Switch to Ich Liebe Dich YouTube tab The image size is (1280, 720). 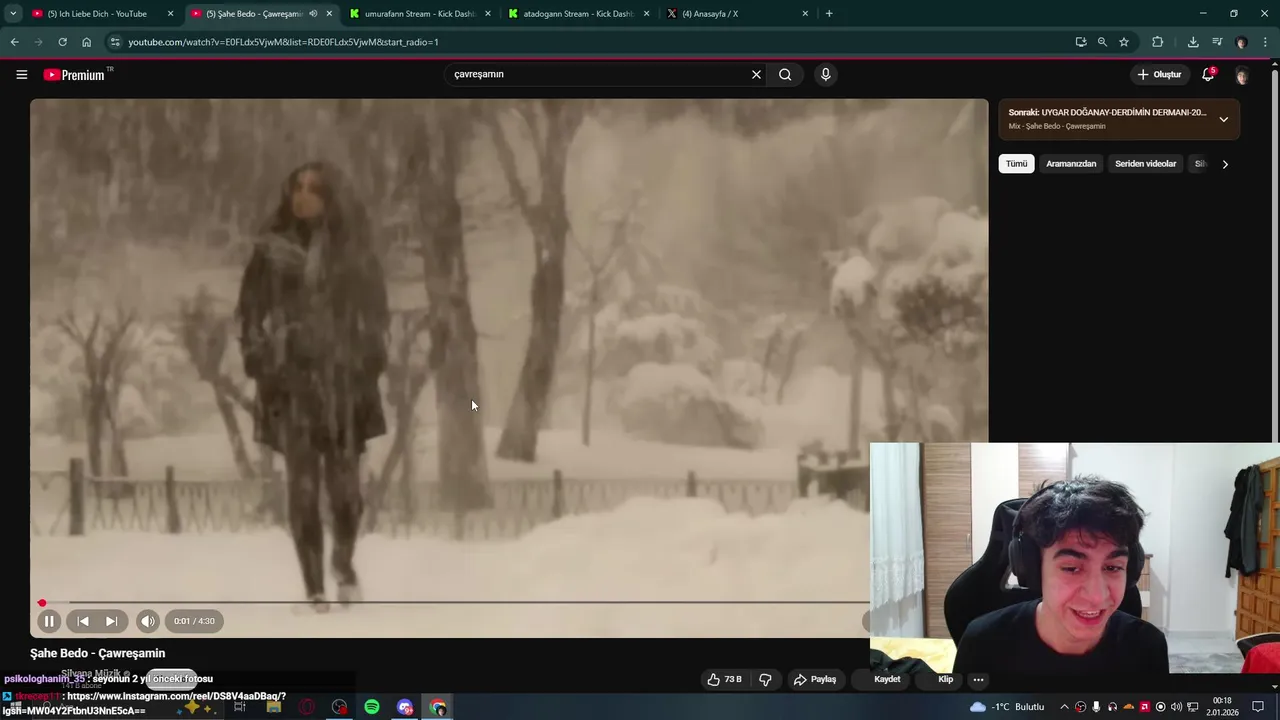(96, 14)
